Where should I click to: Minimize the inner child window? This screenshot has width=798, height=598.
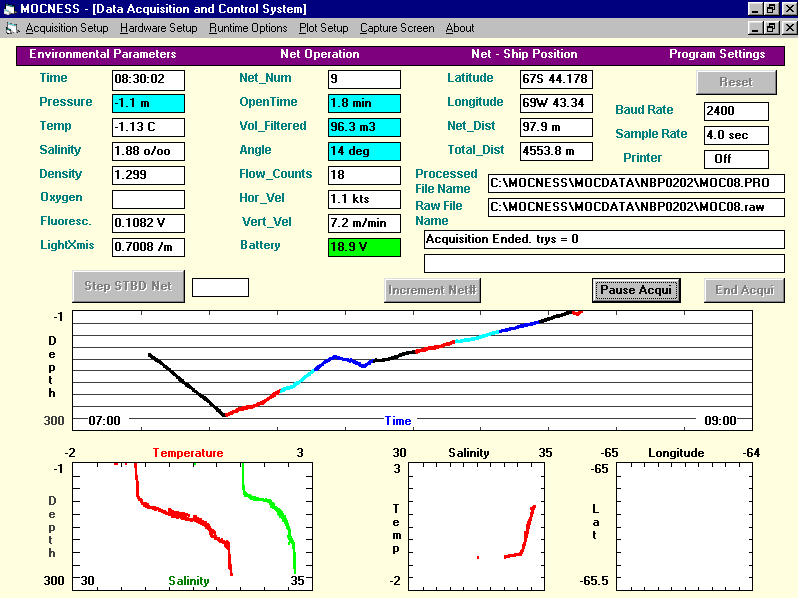(x=755, y=28)
